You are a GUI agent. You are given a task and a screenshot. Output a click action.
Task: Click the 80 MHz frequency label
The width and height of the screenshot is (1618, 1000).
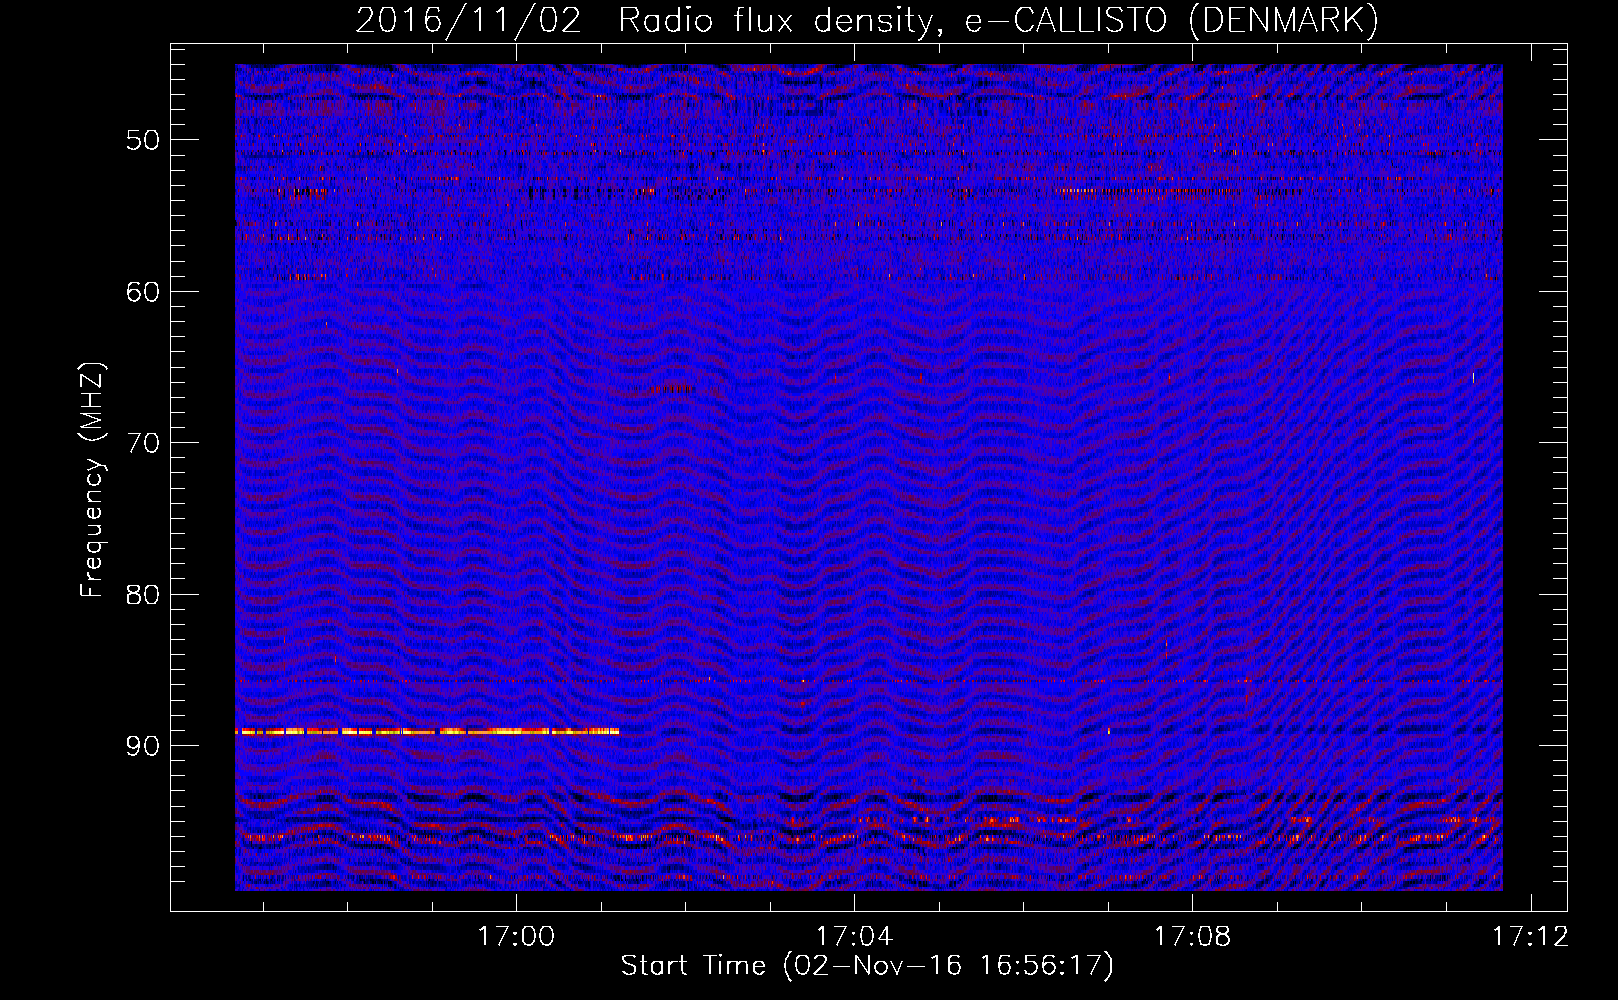143,595
